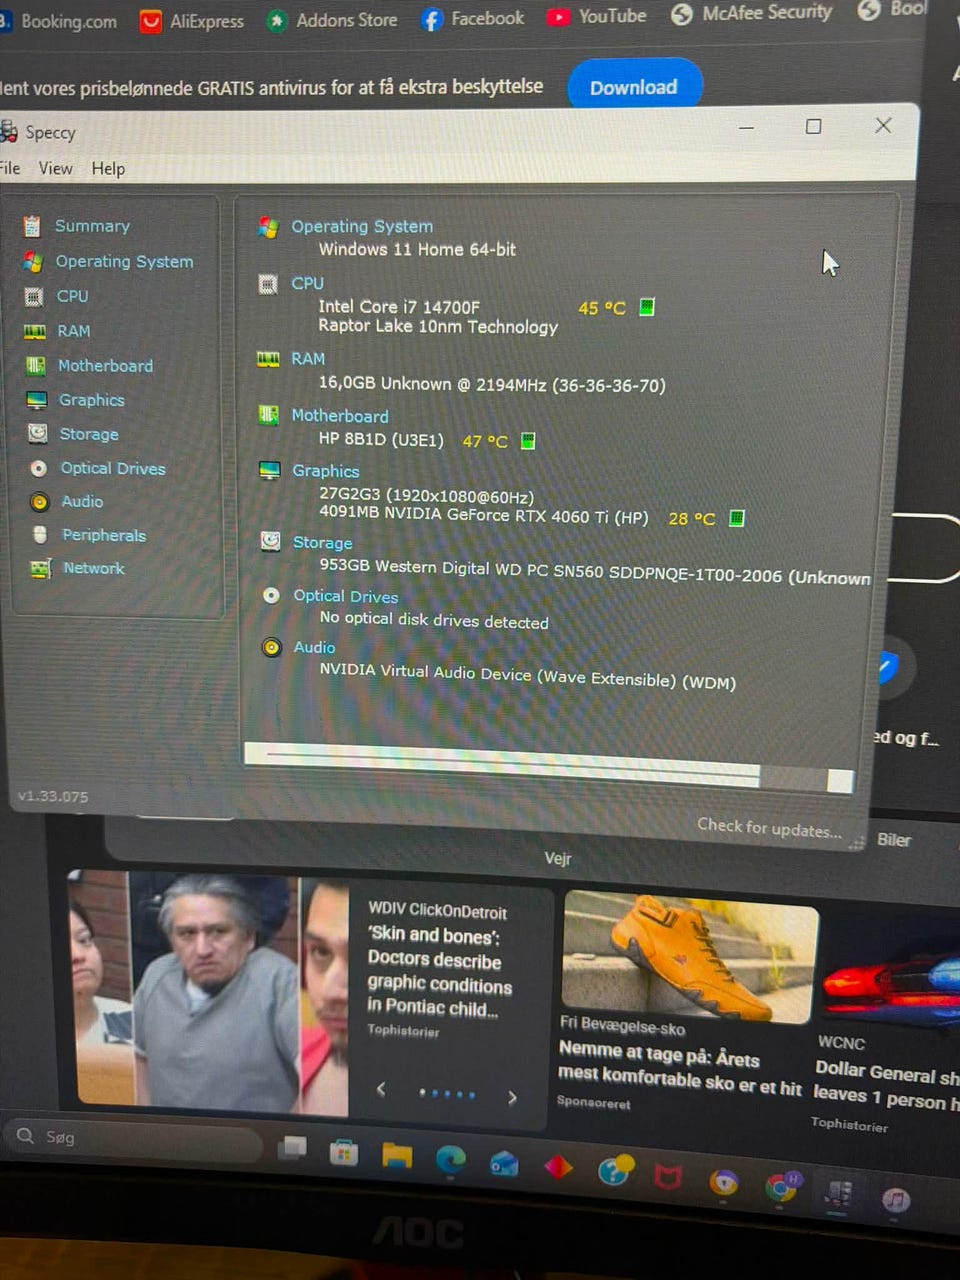Image resolution: width=960 pixels, height=1280 pixels.
Task: Click the chip icon beside CPU heading
Action: tap(268, 284)
